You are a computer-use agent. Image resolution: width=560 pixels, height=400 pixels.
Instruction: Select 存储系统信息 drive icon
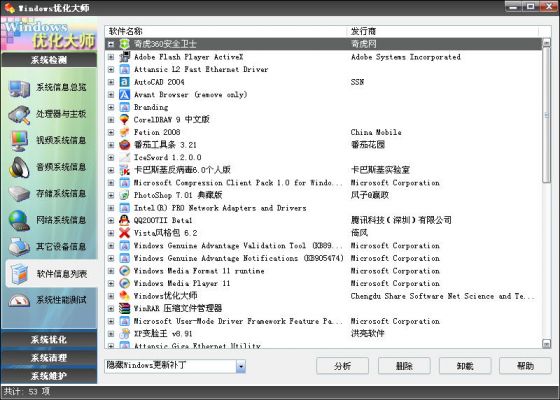19,194
